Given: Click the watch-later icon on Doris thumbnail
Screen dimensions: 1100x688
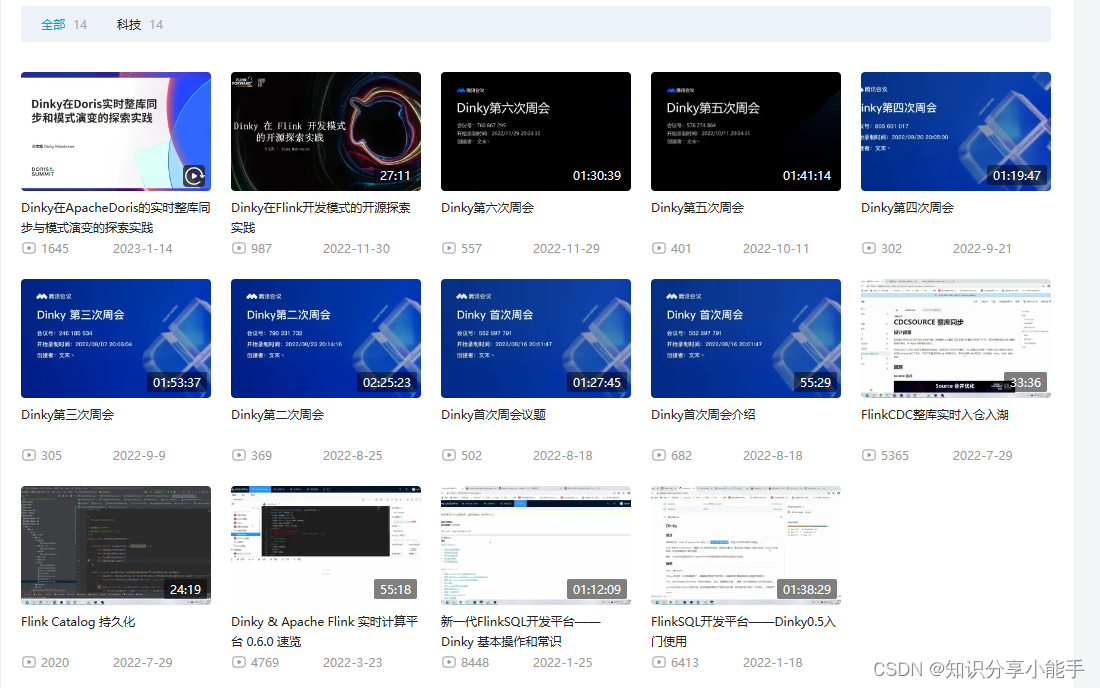Looking at the screenshot, I should 194,175.
